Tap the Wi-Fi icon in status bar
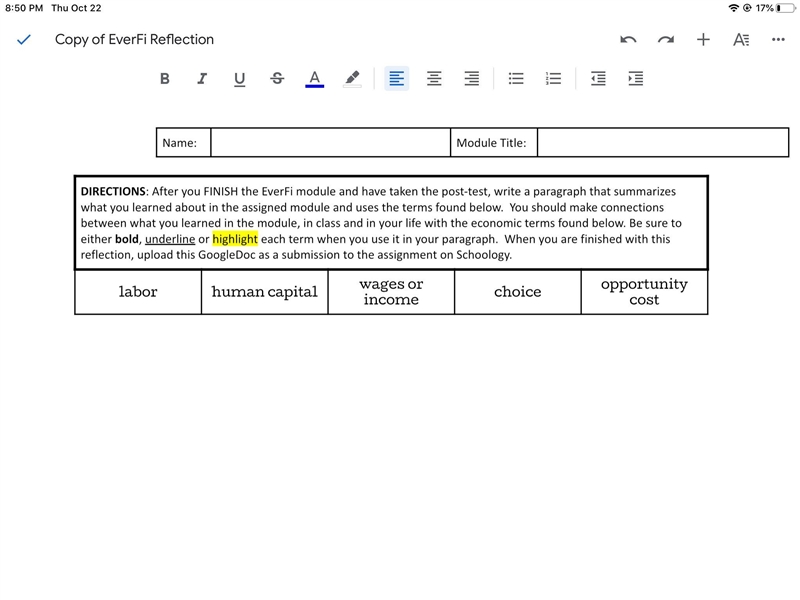Image resolution: width=800 pixels, height=600 pixels. click(734, 8)
